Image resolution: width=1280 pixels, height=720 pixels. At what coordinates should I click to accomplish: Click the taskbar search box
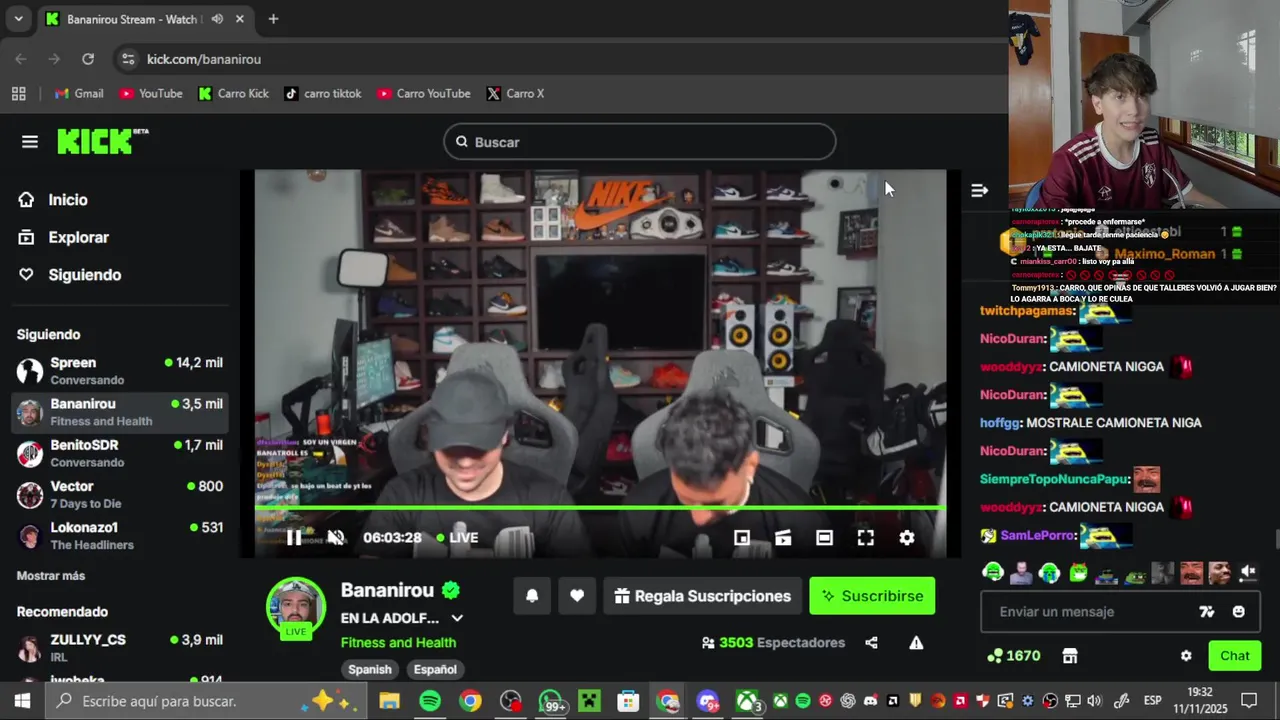click(207, 701)
